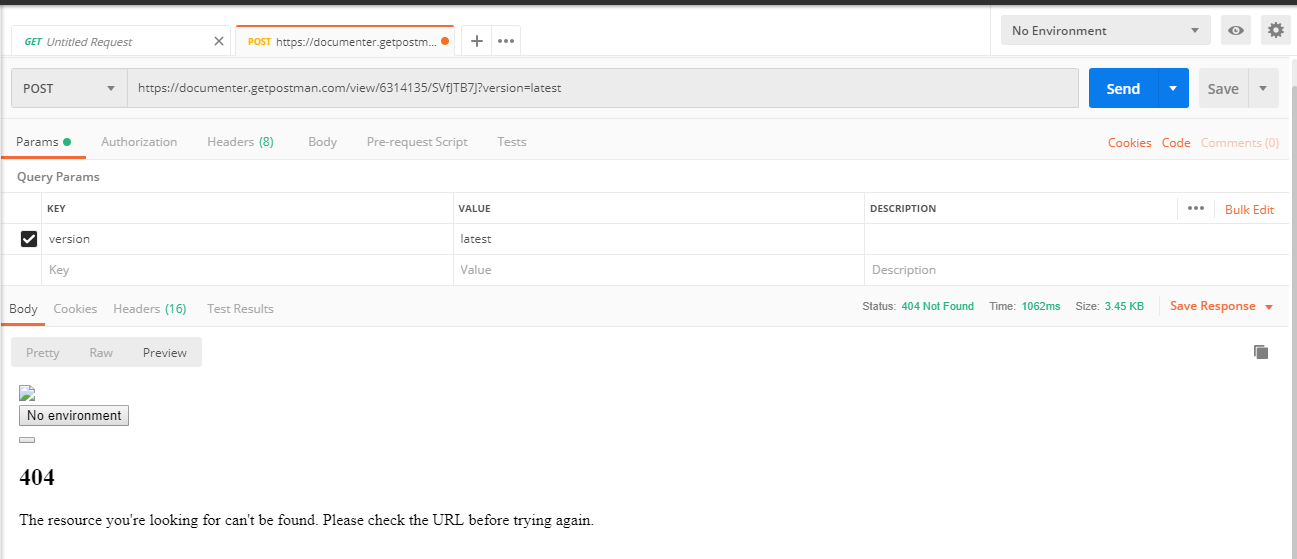
Task: Click the 404 heading in preview
Action: [x=37, y=477]
